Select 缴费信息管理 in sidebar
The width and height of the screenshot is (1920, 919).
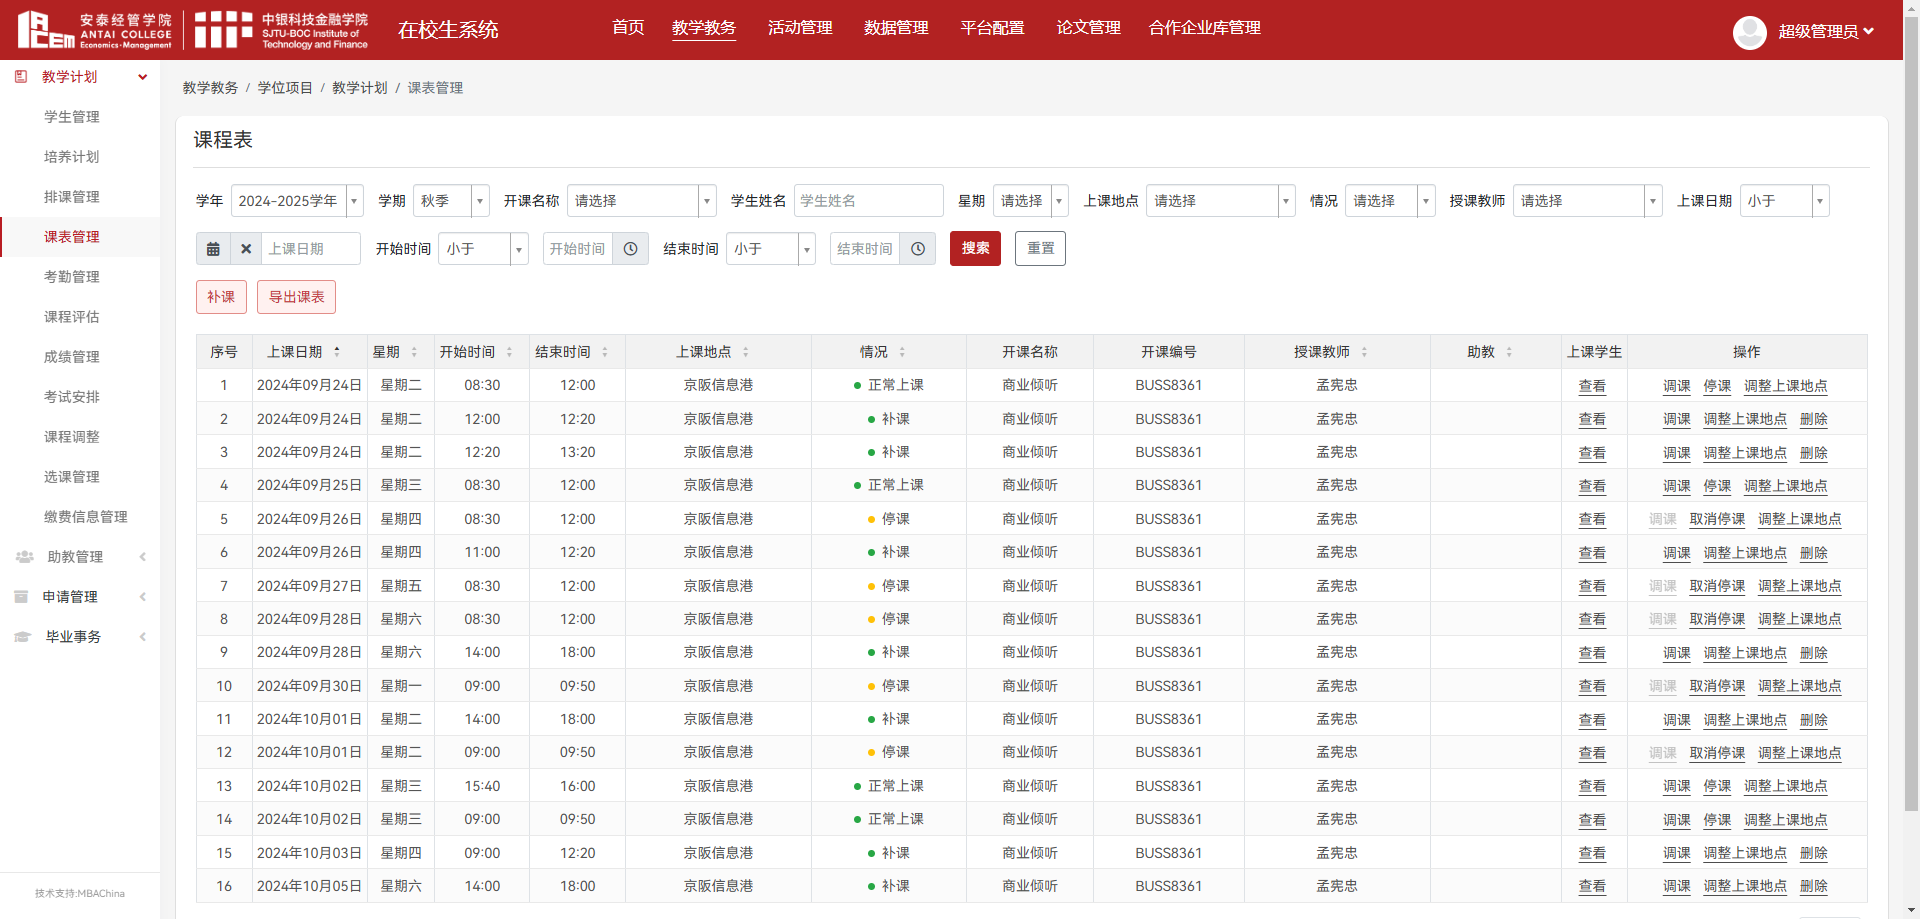(86, 517)
